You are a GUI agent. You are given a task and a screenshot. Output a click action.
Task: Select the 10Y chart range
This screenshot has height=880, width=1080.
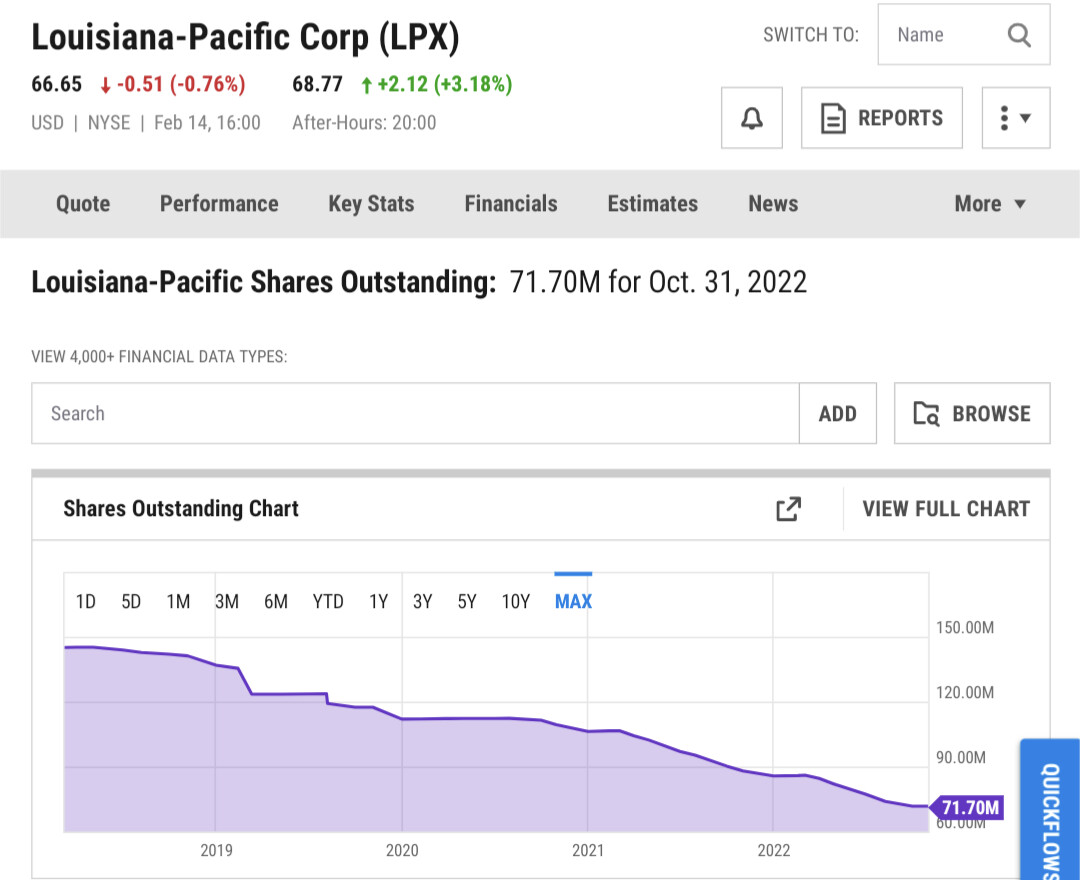(516, 602)
